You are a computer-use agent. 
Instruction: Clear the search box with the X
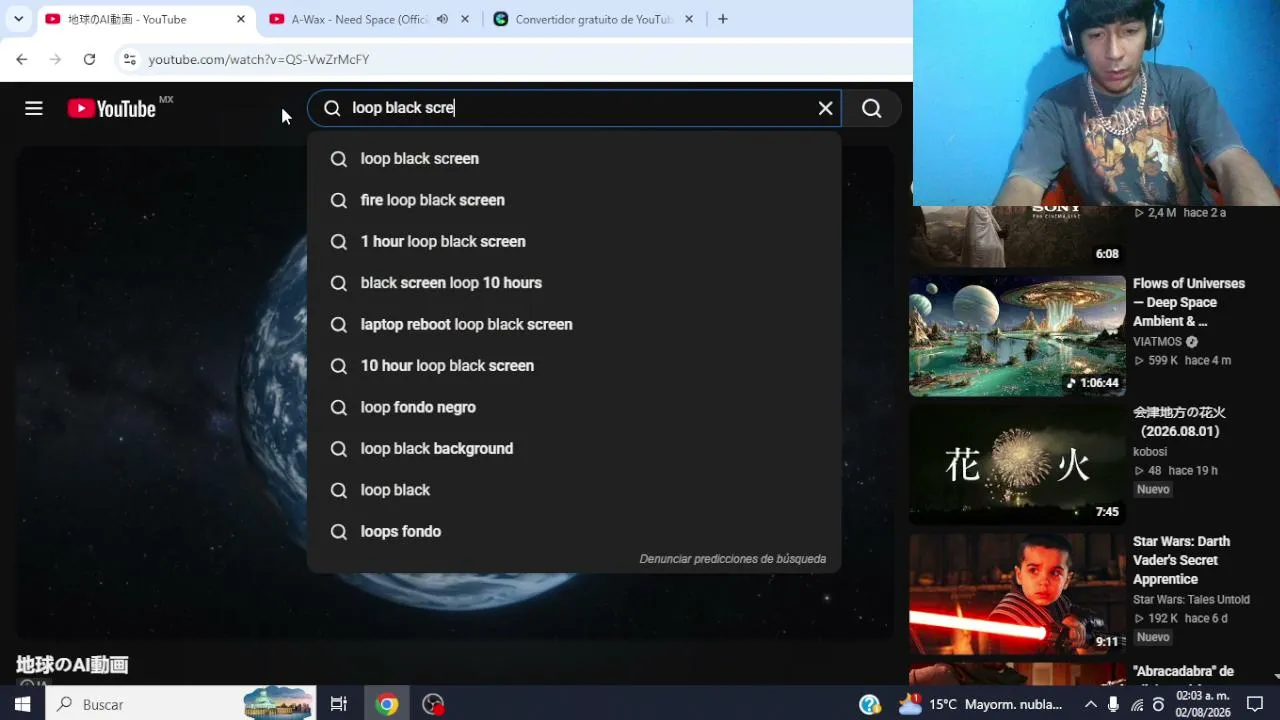click(x=825, y=108)
